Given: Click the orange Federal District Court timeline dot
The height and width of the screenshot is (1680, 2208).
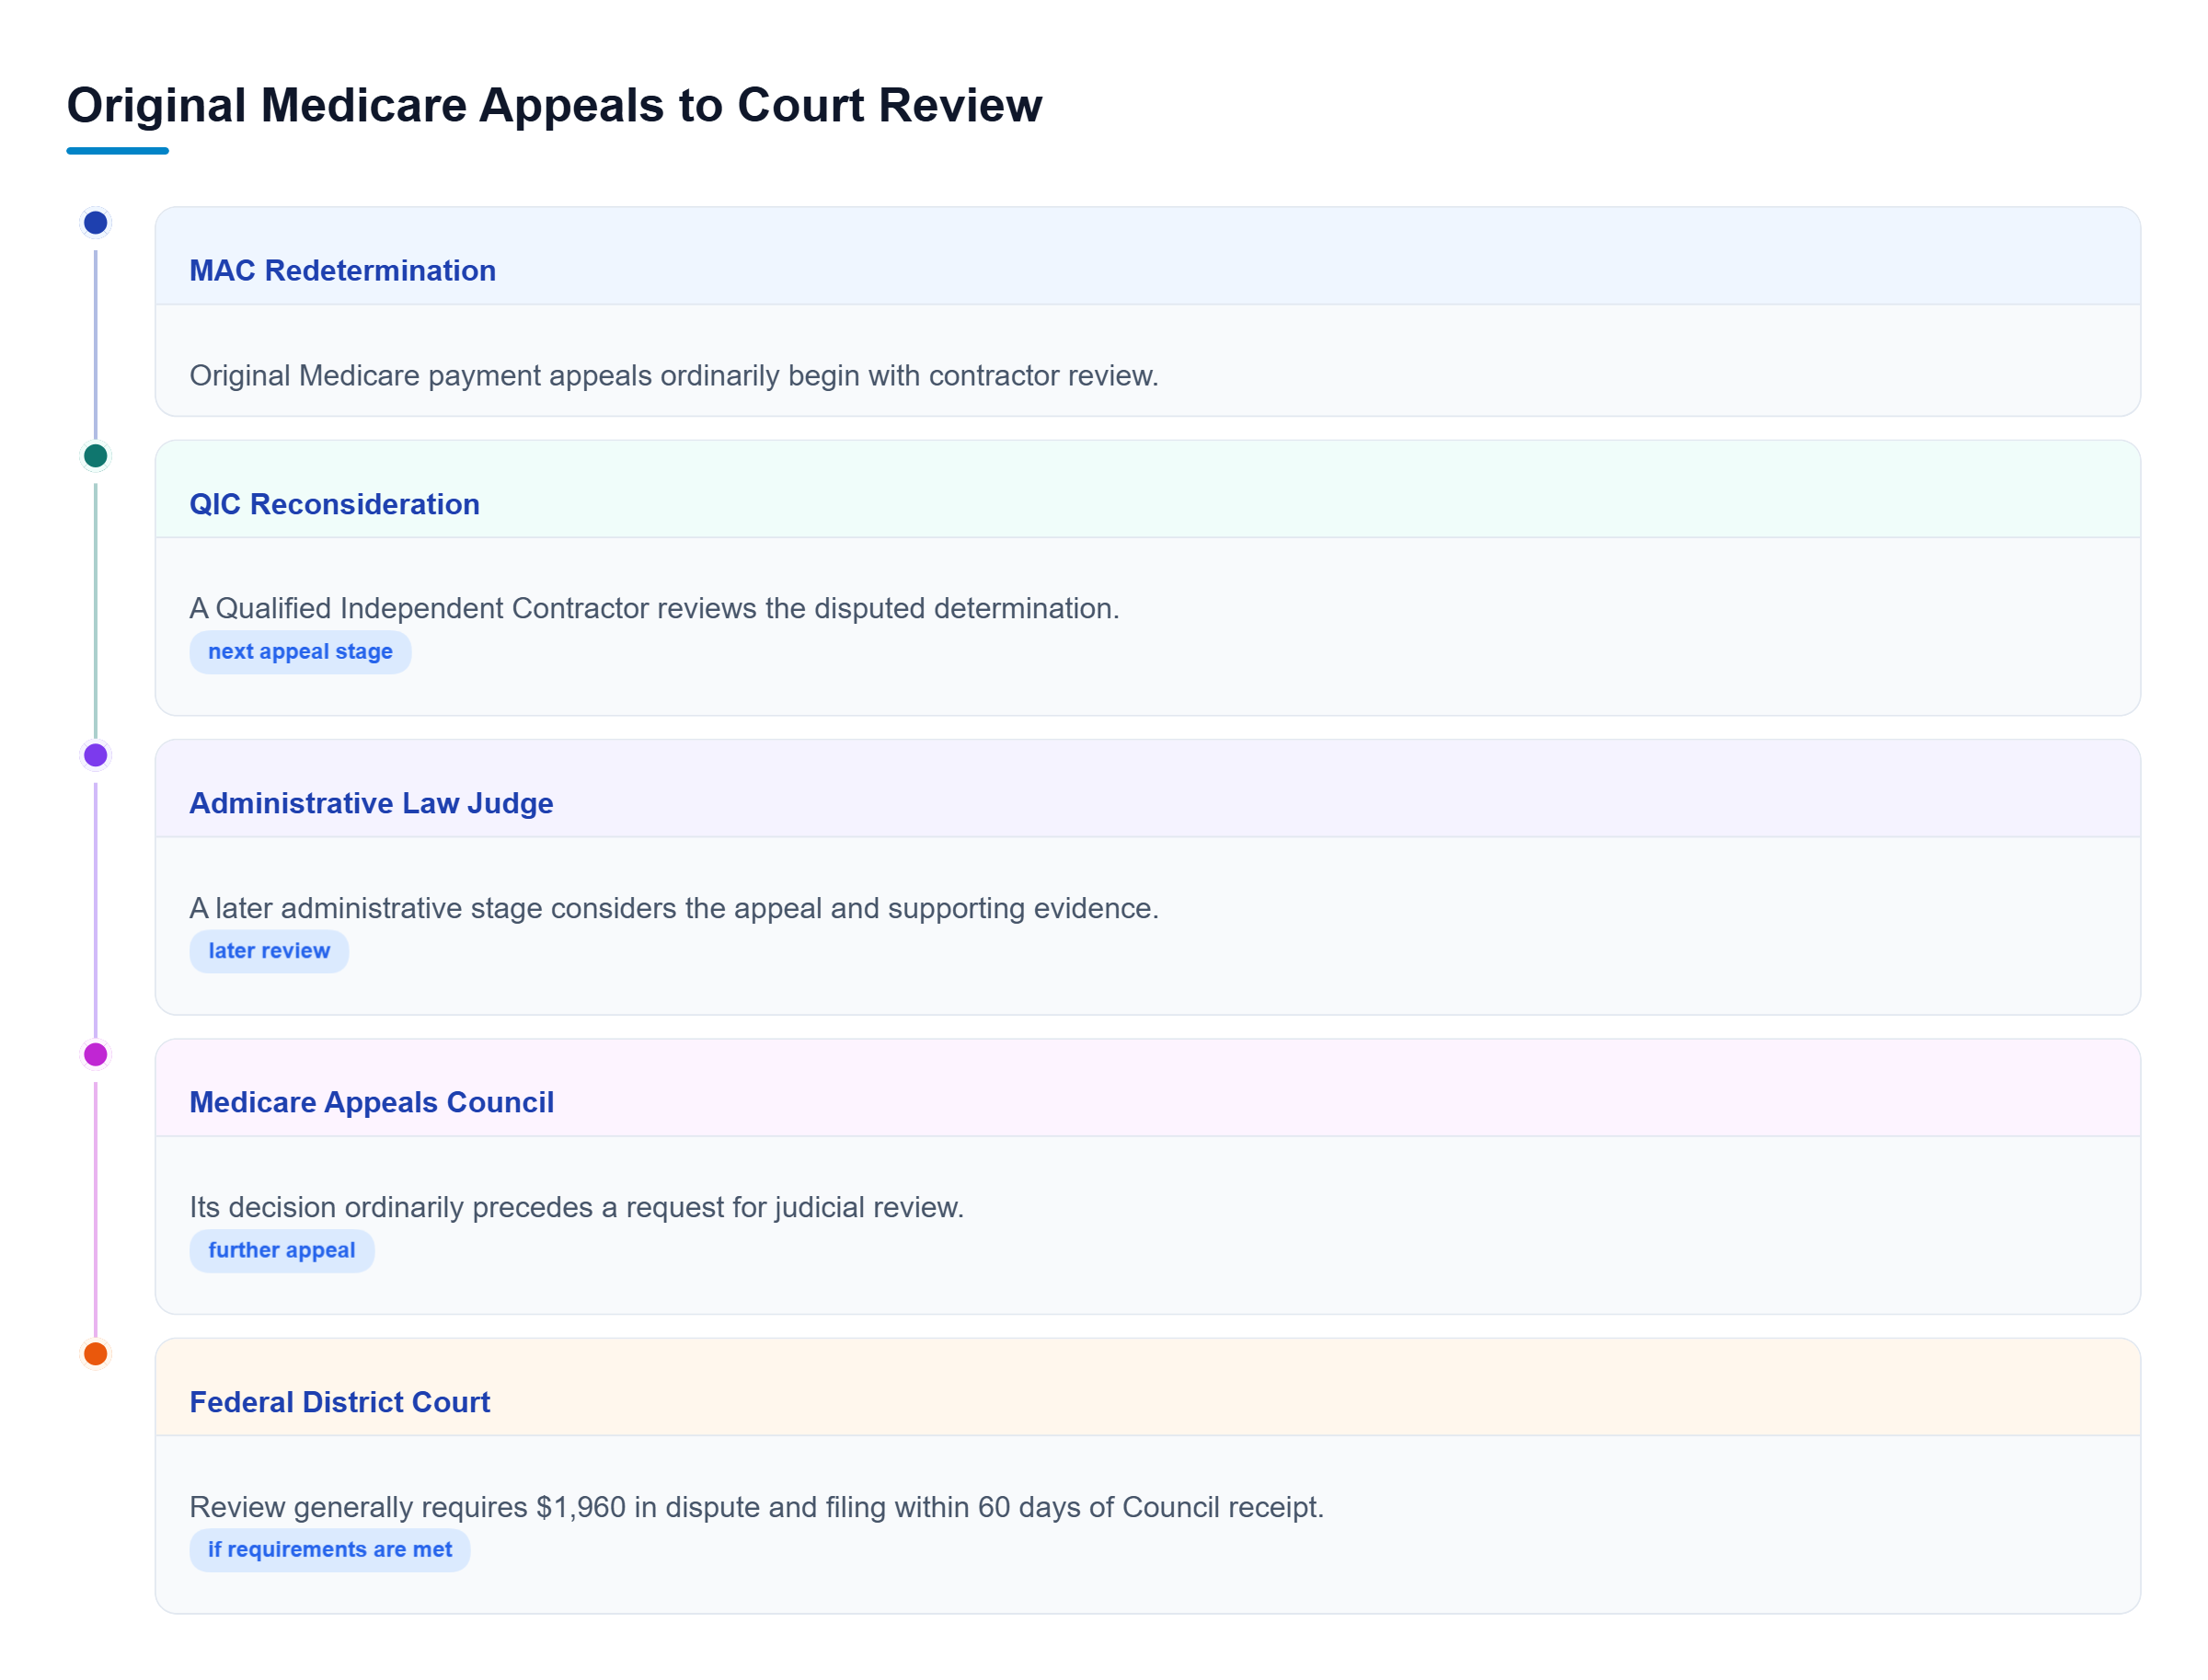Looking at the screenshot, I should 95,1354.
